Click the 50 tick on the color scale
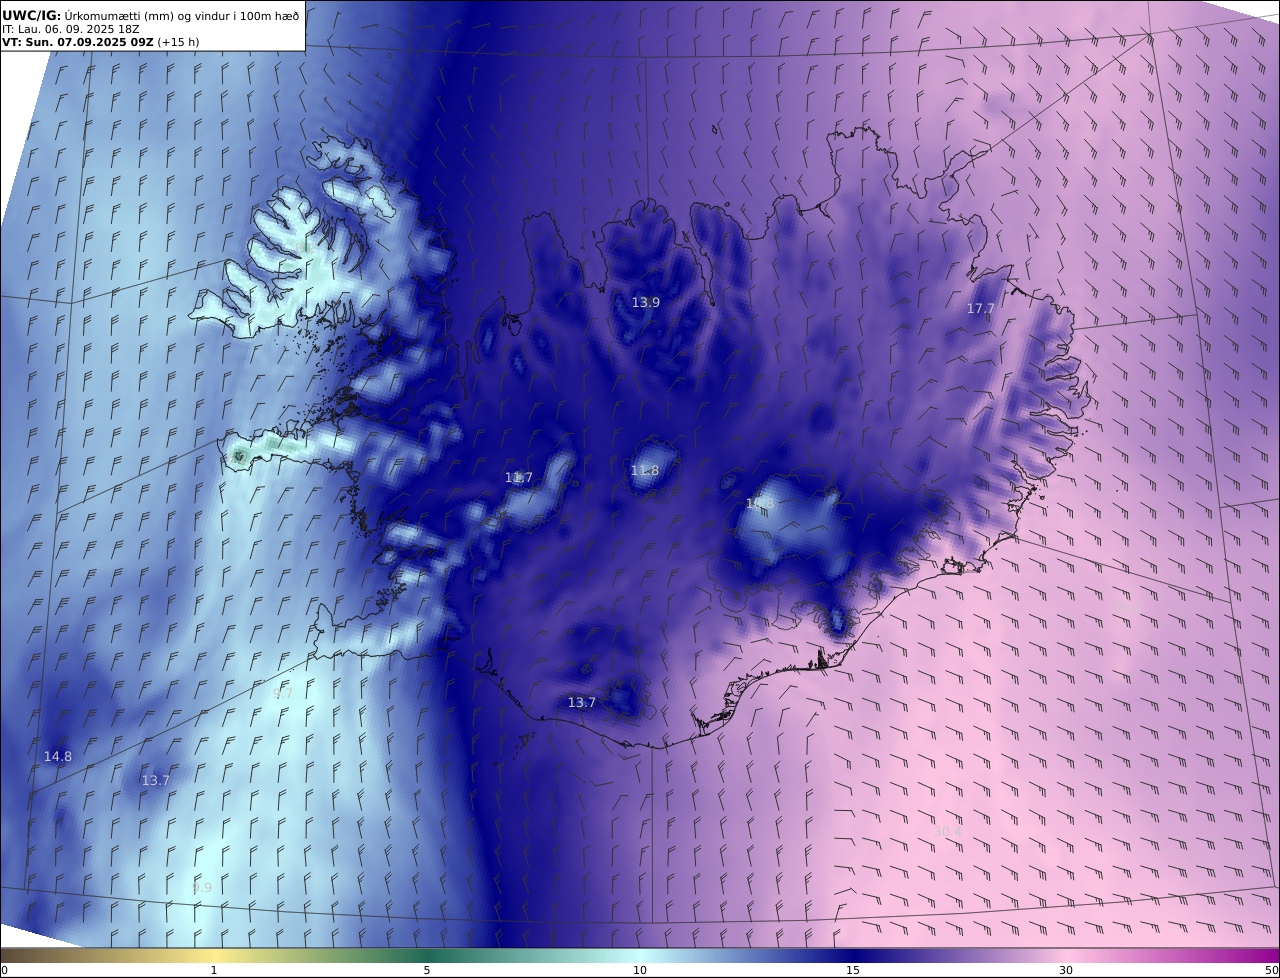 1271,970
